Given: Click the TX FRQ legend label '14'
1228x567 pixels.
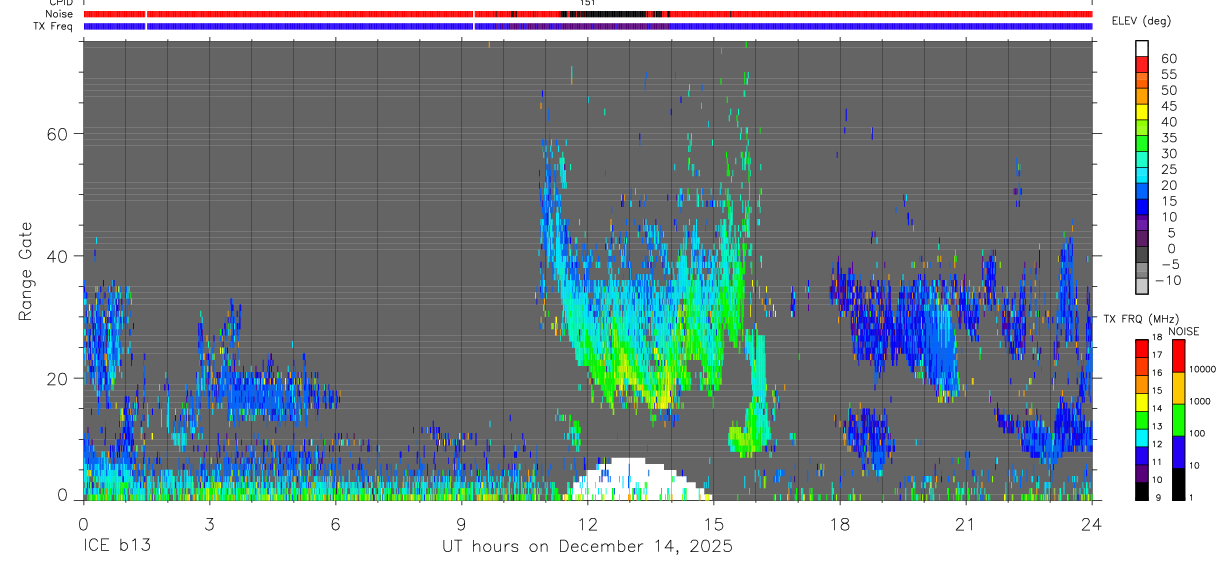Looking at the screenshot, I should (x=1157, y=408).
